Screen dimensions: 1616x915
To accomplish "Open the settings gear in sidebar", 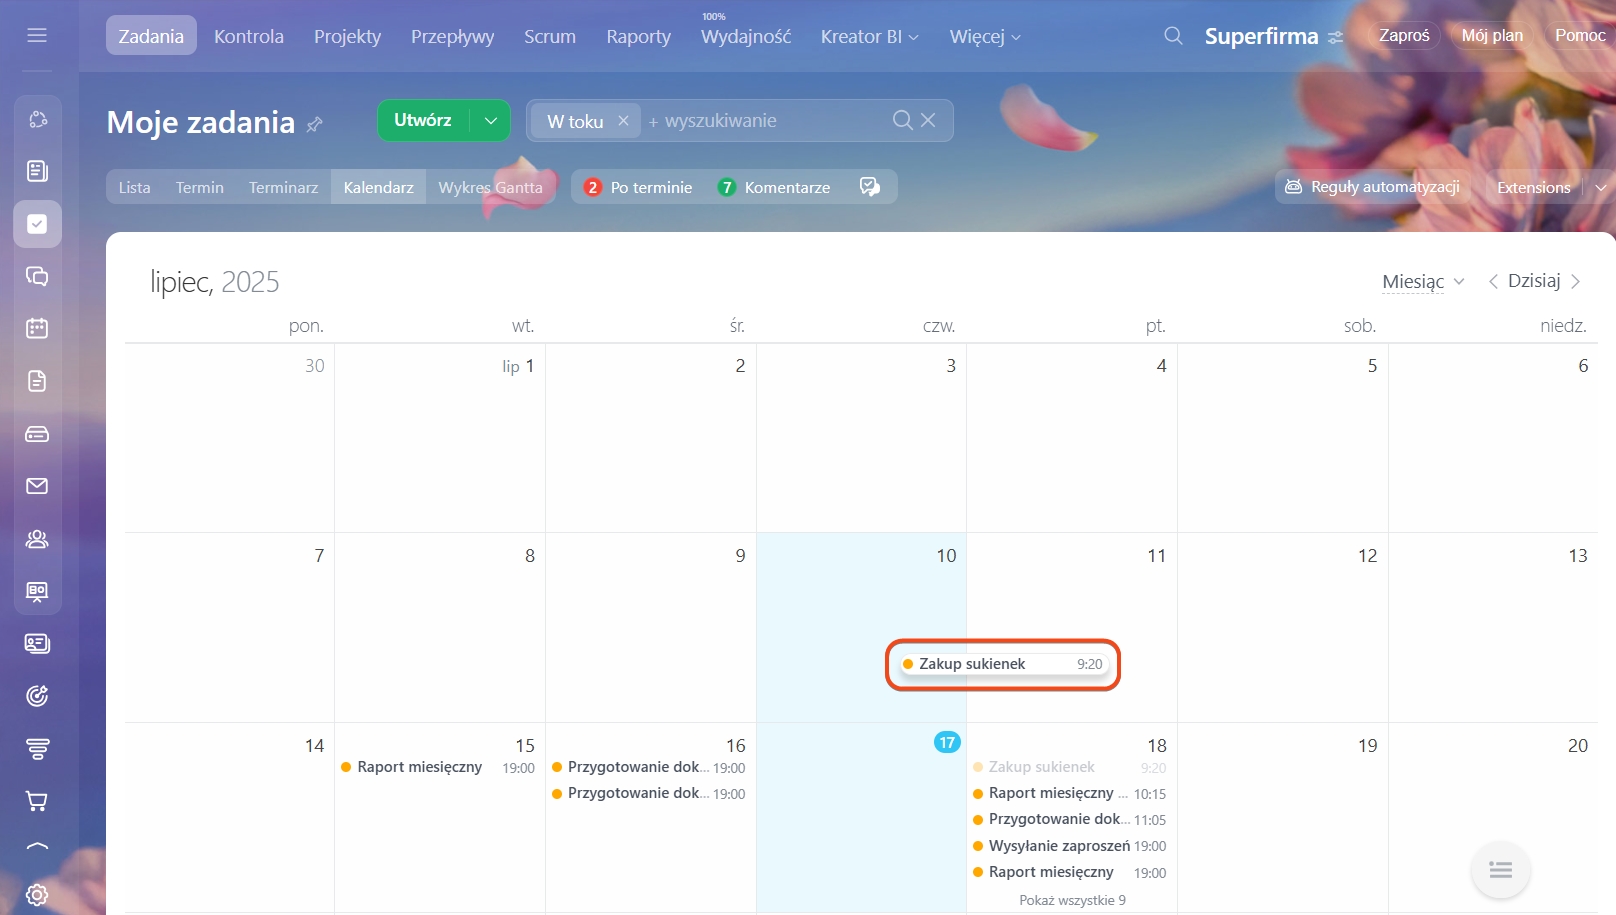I will [37, 894].
